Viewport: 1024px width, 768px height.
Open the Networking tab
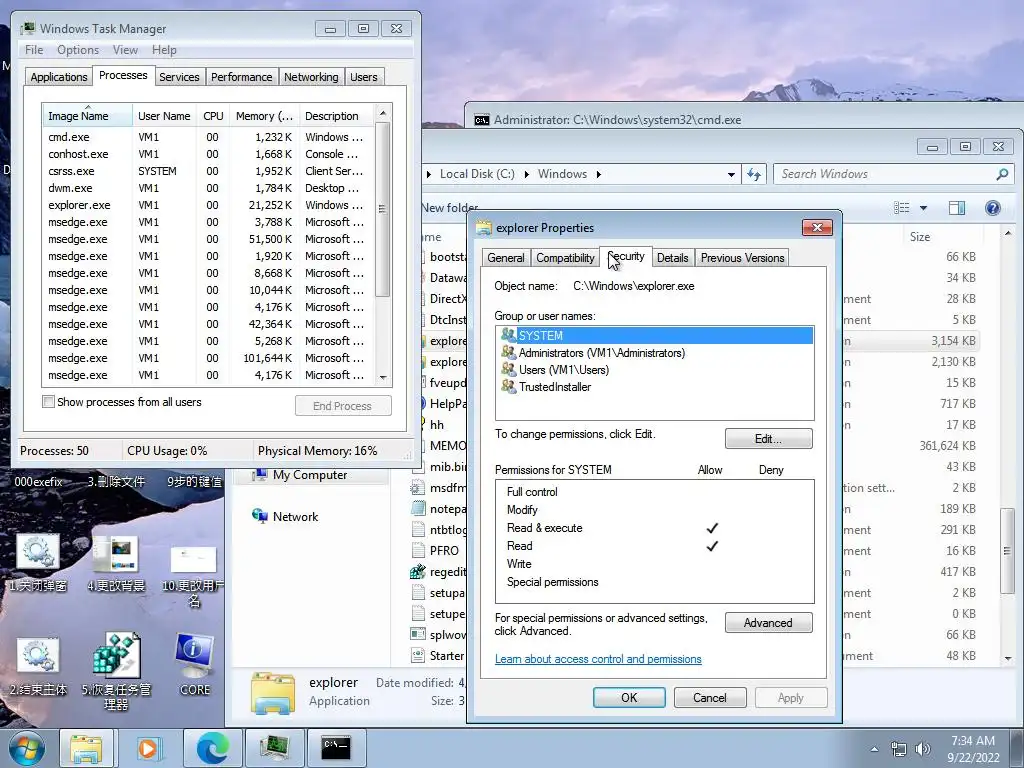(311, 77)
